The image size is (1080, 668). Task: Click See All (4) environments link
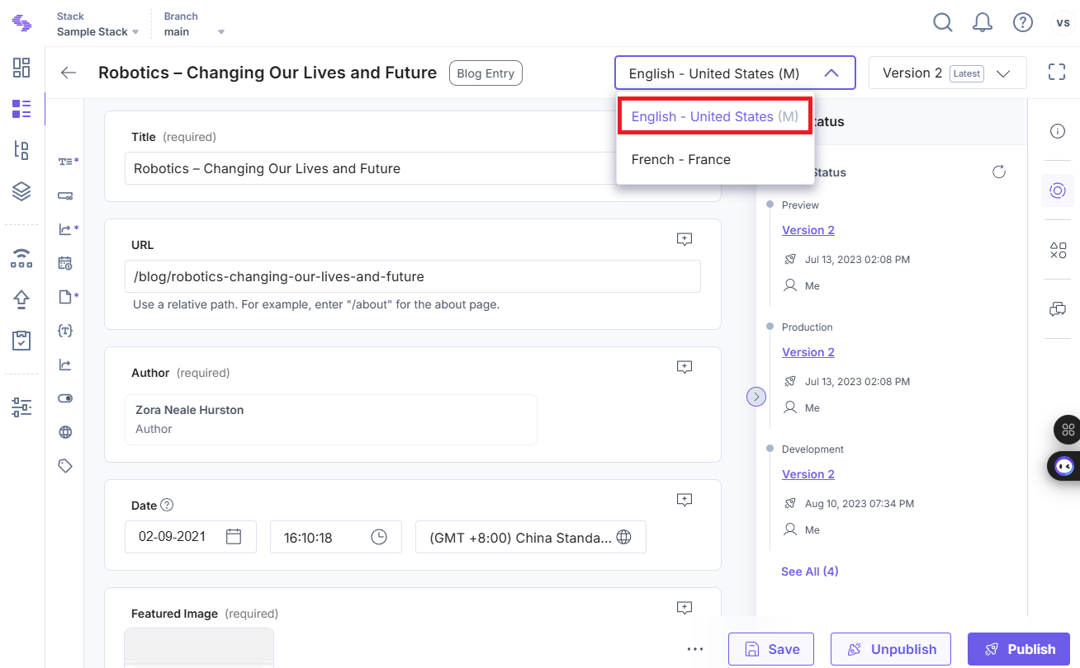click(x=809, y=572)
